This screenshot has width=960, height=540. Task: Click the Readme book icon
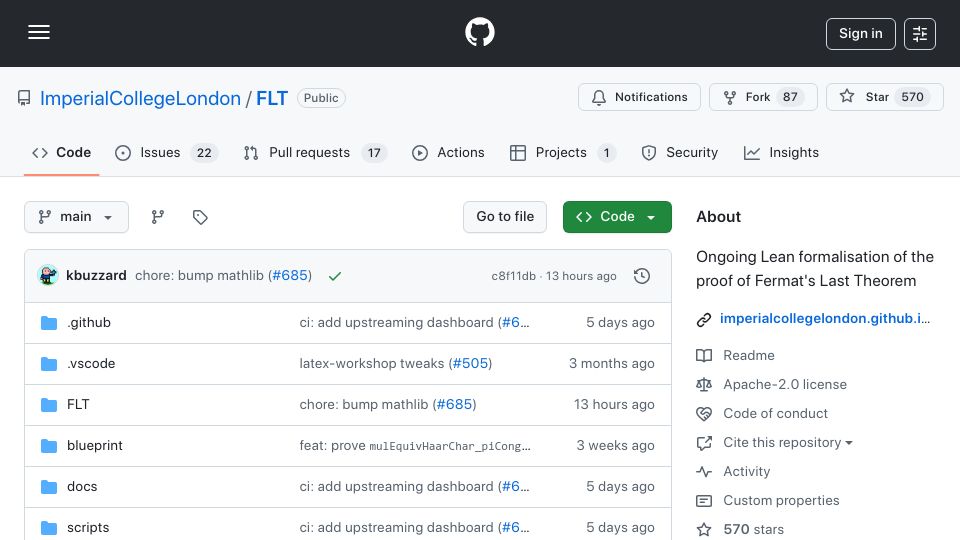tap(704, 356)
